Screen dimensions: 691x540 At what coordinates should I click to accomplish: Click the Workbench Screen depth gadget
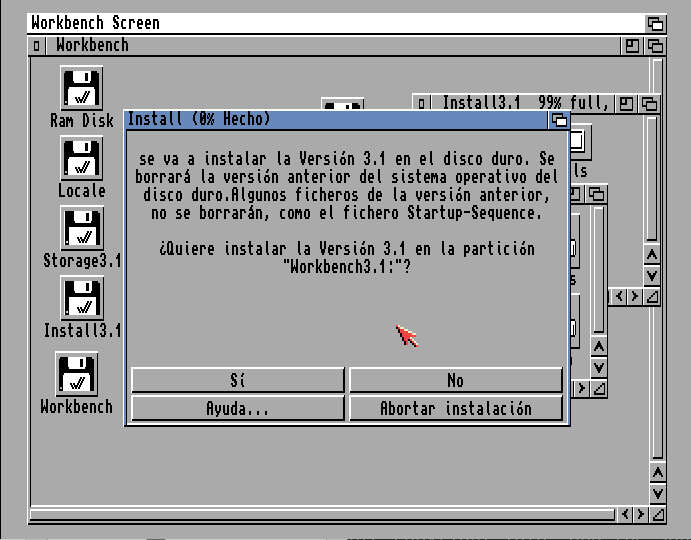point(656,22)
